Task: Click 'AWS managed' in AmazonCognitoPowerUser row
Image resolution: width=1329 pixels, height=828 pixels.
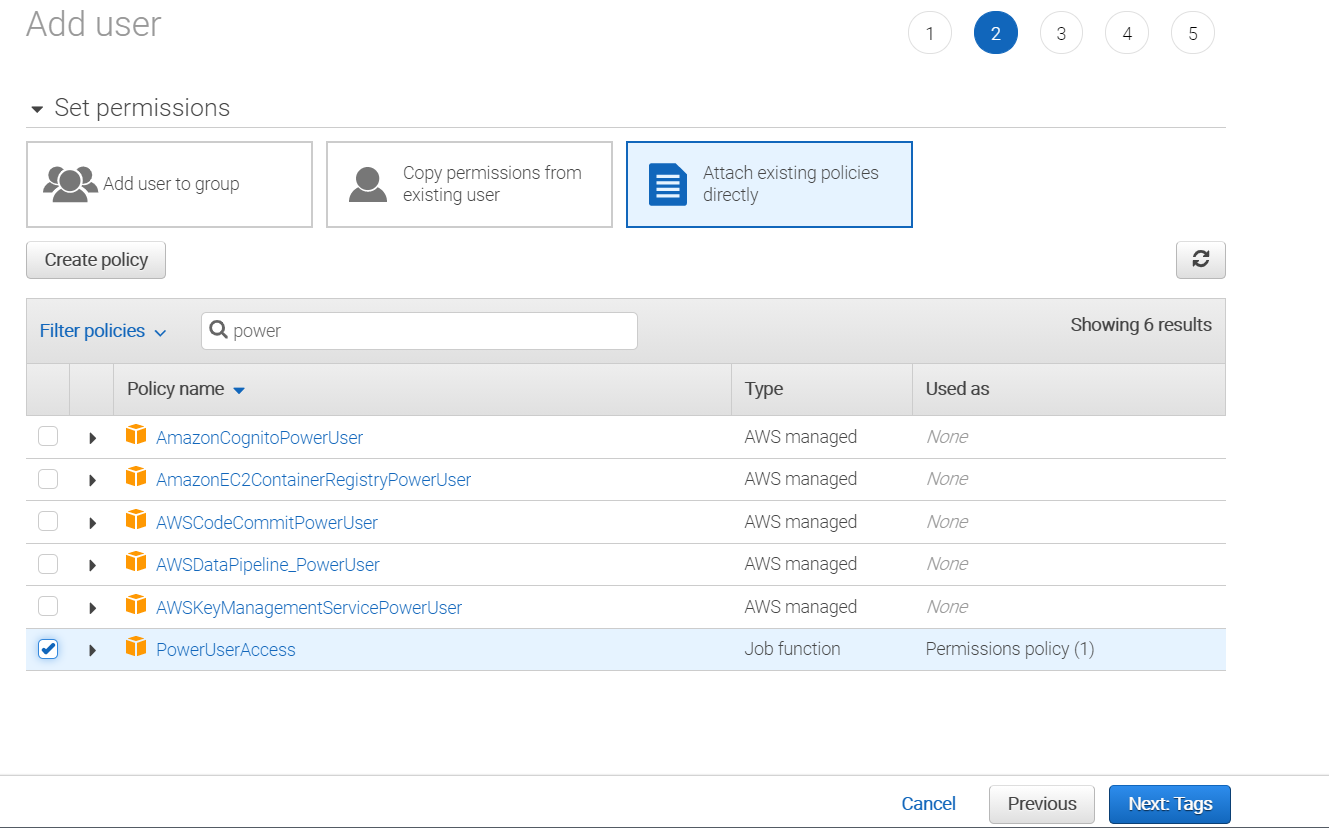Action: point(800,437)
